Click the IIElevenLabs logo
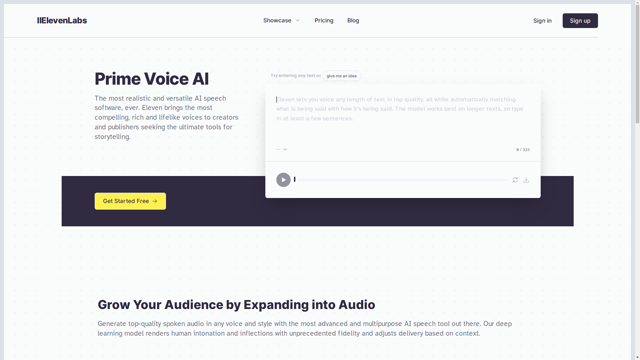This screenshot has height=360, width=640. [62, 20]
